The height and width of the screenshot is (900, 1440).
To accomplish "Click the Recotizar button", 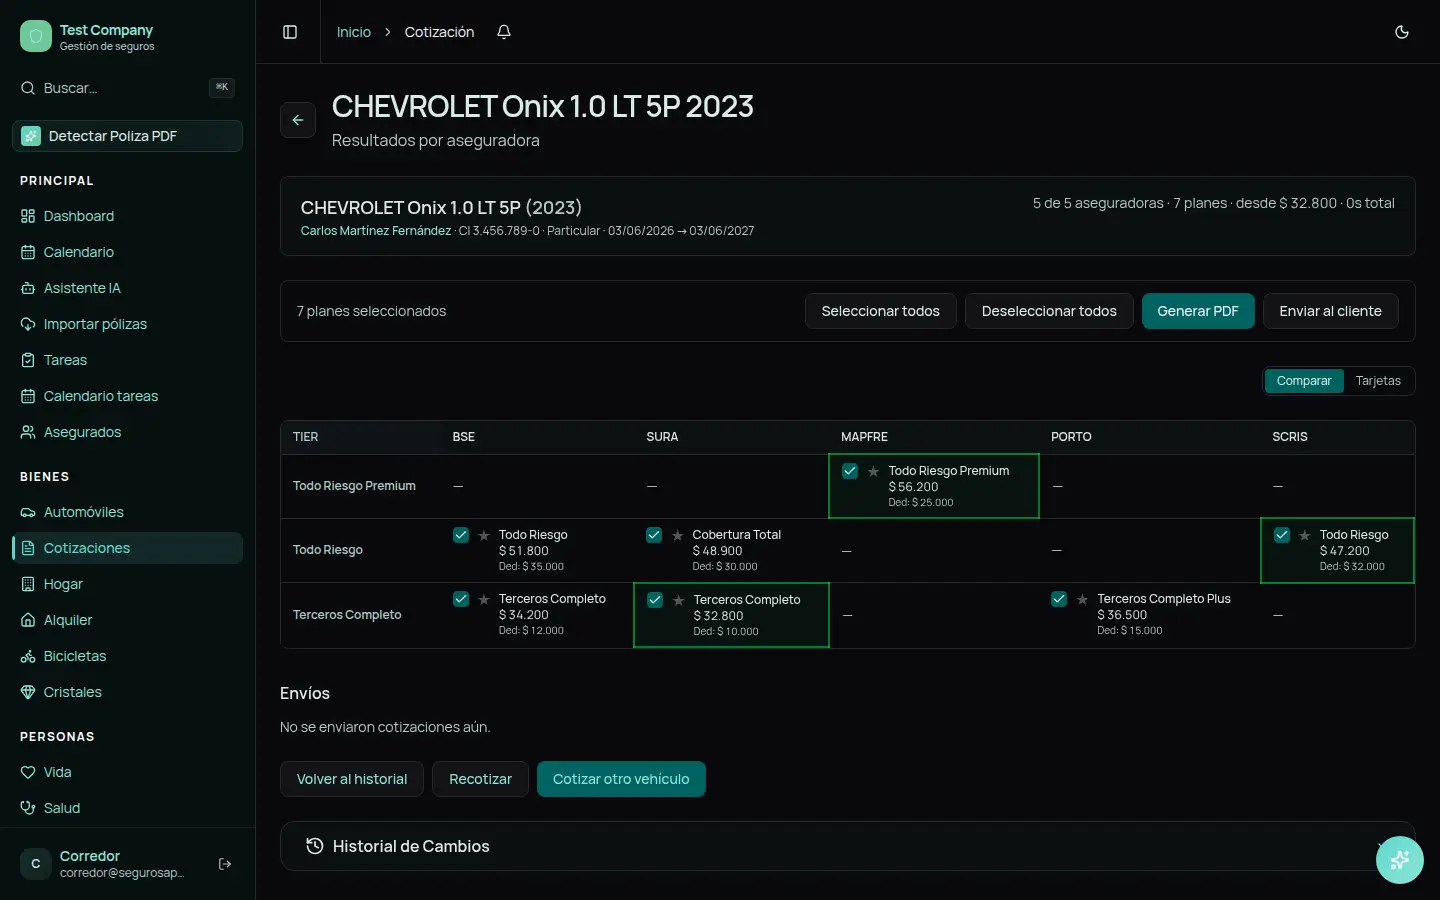I will click(x=480, y=779).
